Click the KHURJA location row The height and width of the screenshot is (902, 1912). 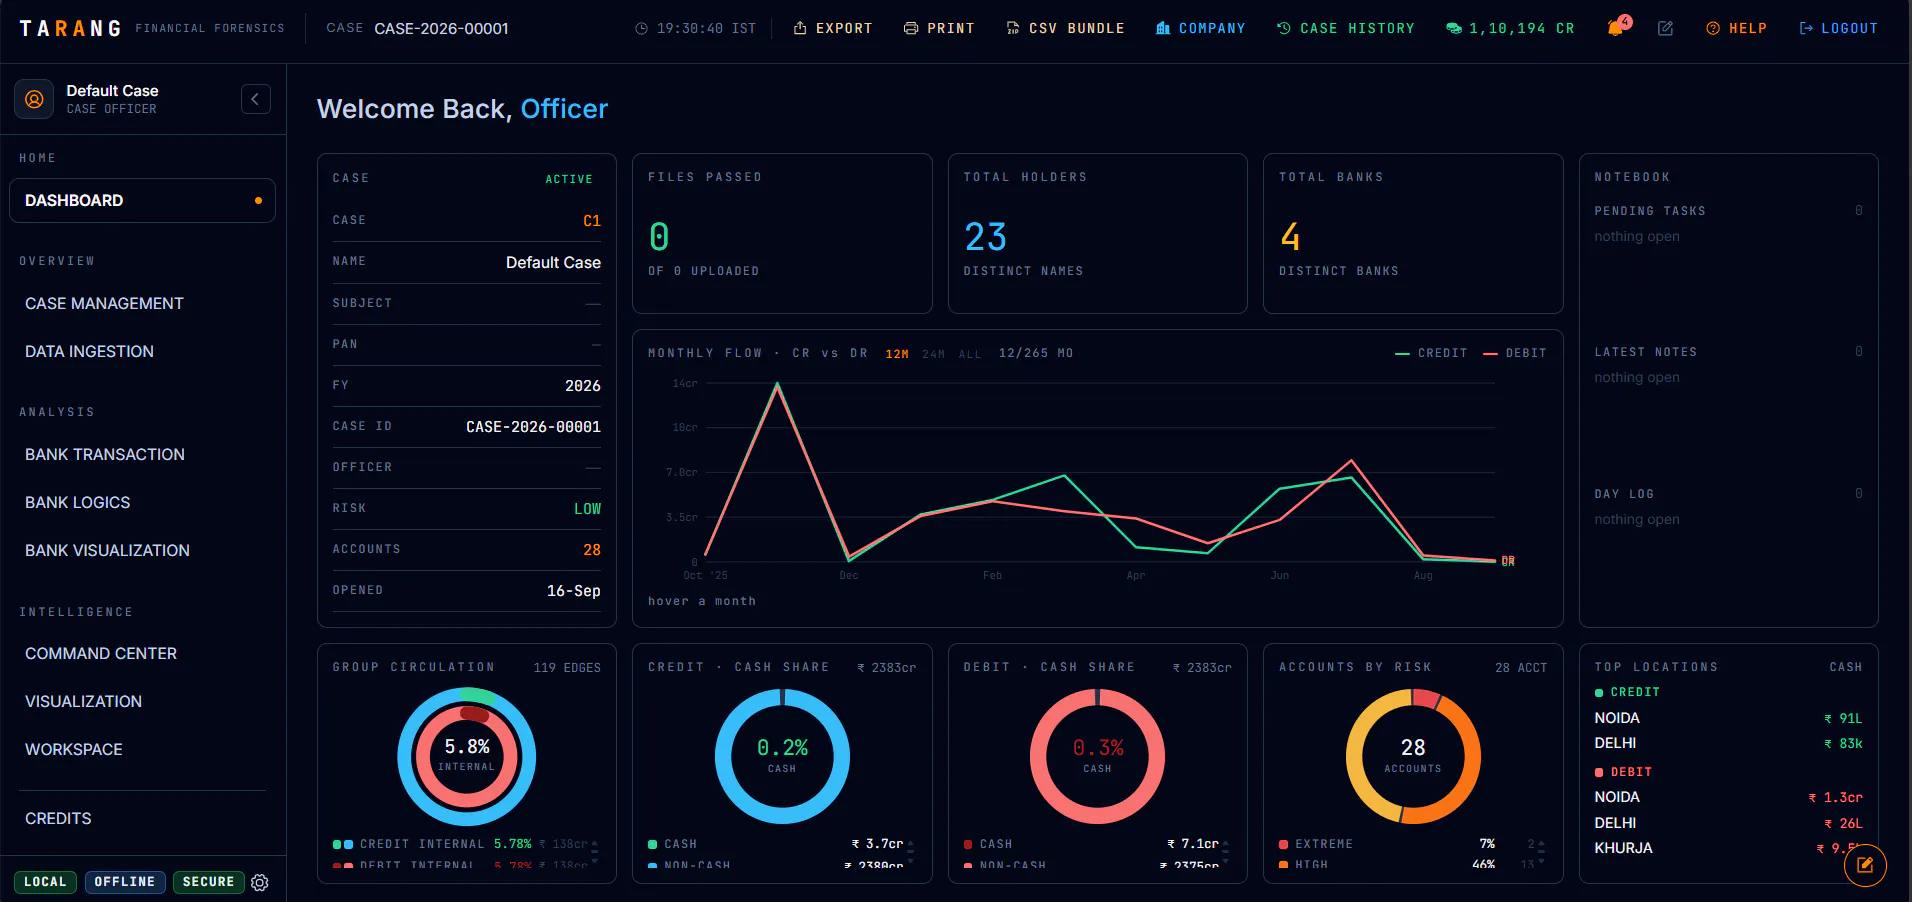coord(1728,848)
